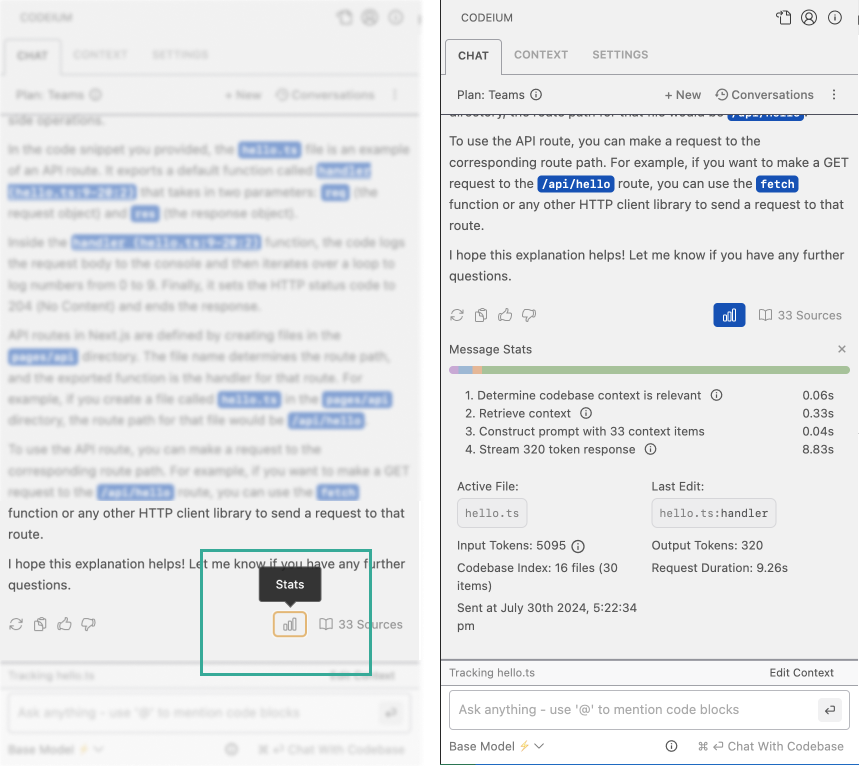The image size is (859, 766).
Task: Open the three-dot menu beside Conversations
Action: coord(834,95)
